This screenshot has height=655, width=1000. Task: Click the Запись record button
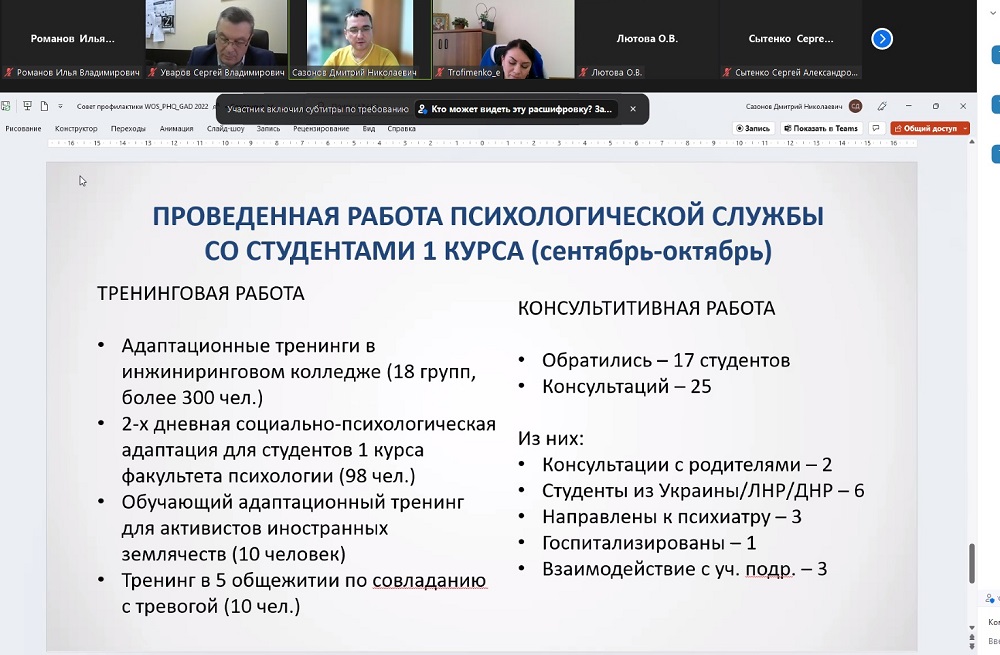point(753,128)
